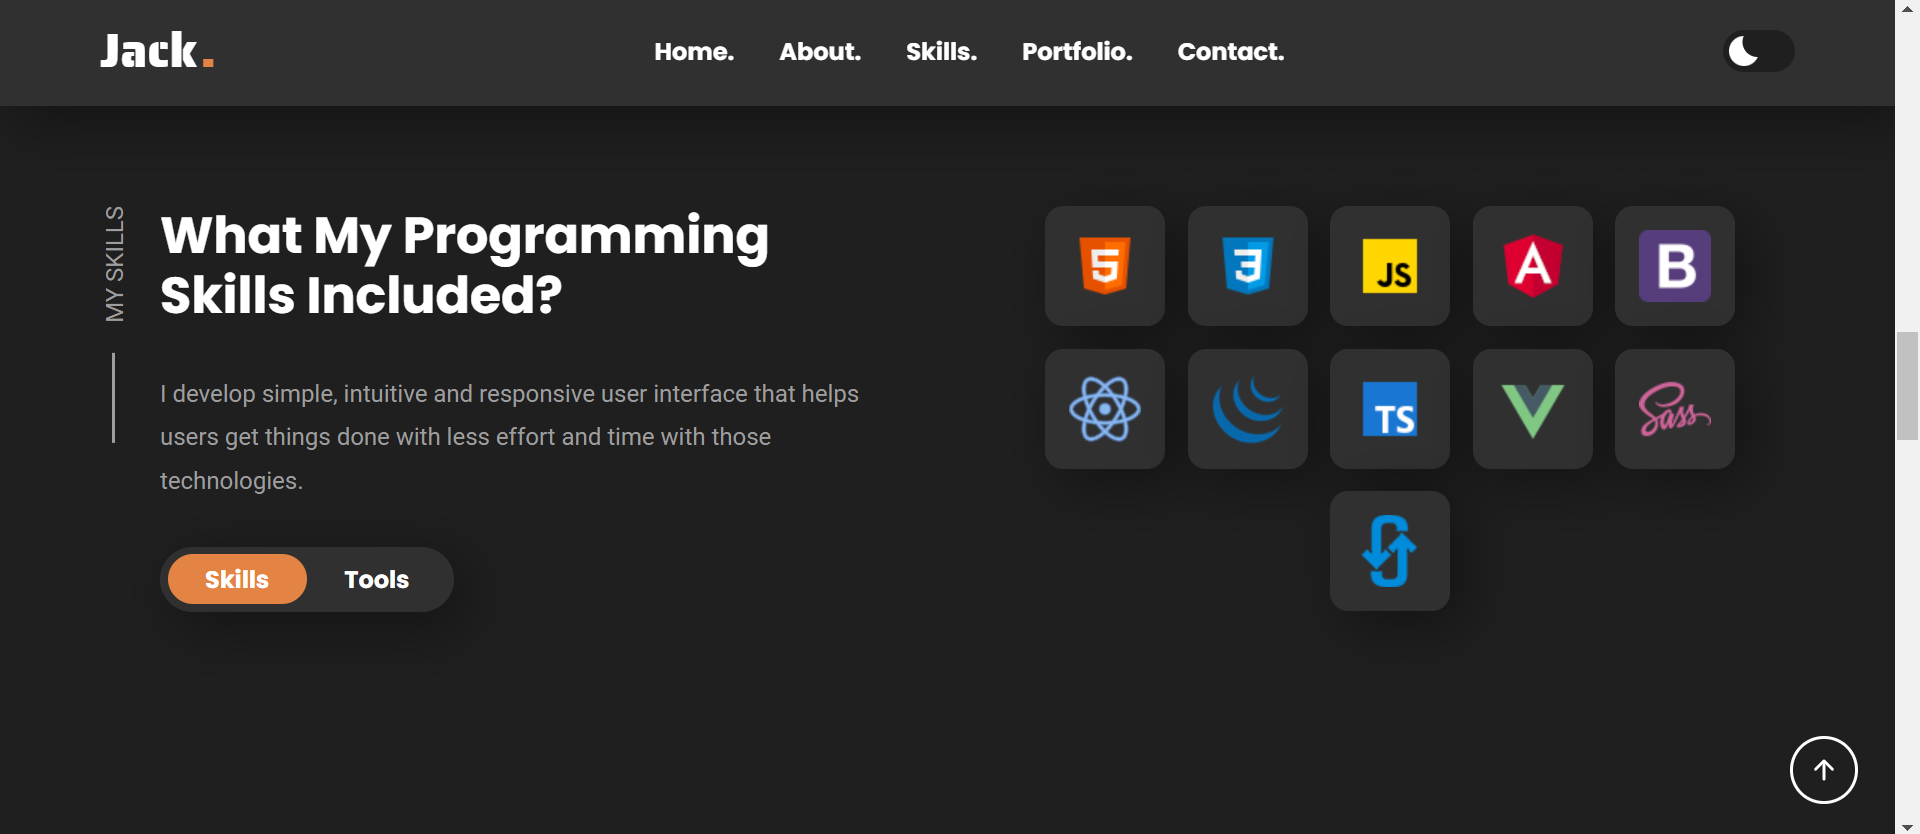Viewport: 1920px width, 834px height.
Task: Click the CSS3 skill icon
Action: click(x=1248, y=266)
